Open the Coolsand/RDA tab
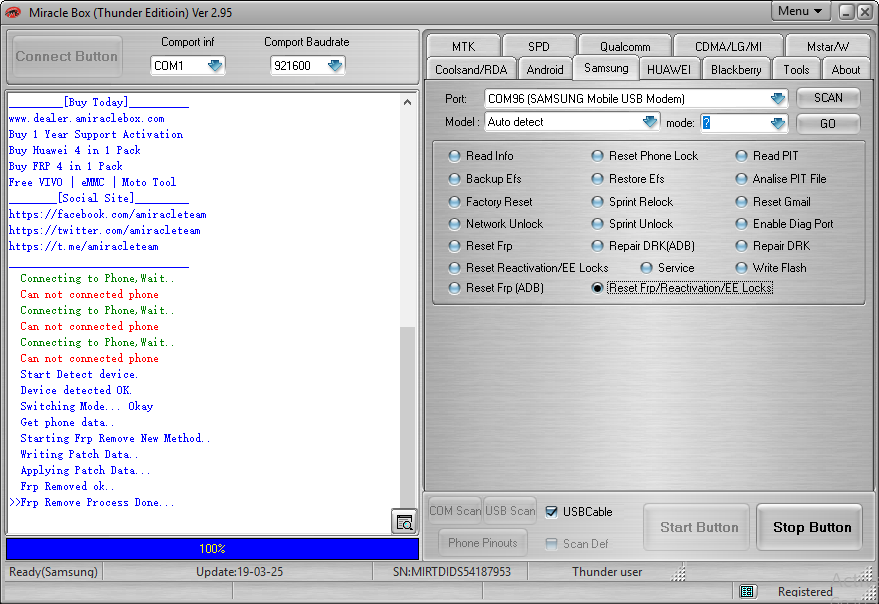The image size is (879, 604). tap(471, 70)
